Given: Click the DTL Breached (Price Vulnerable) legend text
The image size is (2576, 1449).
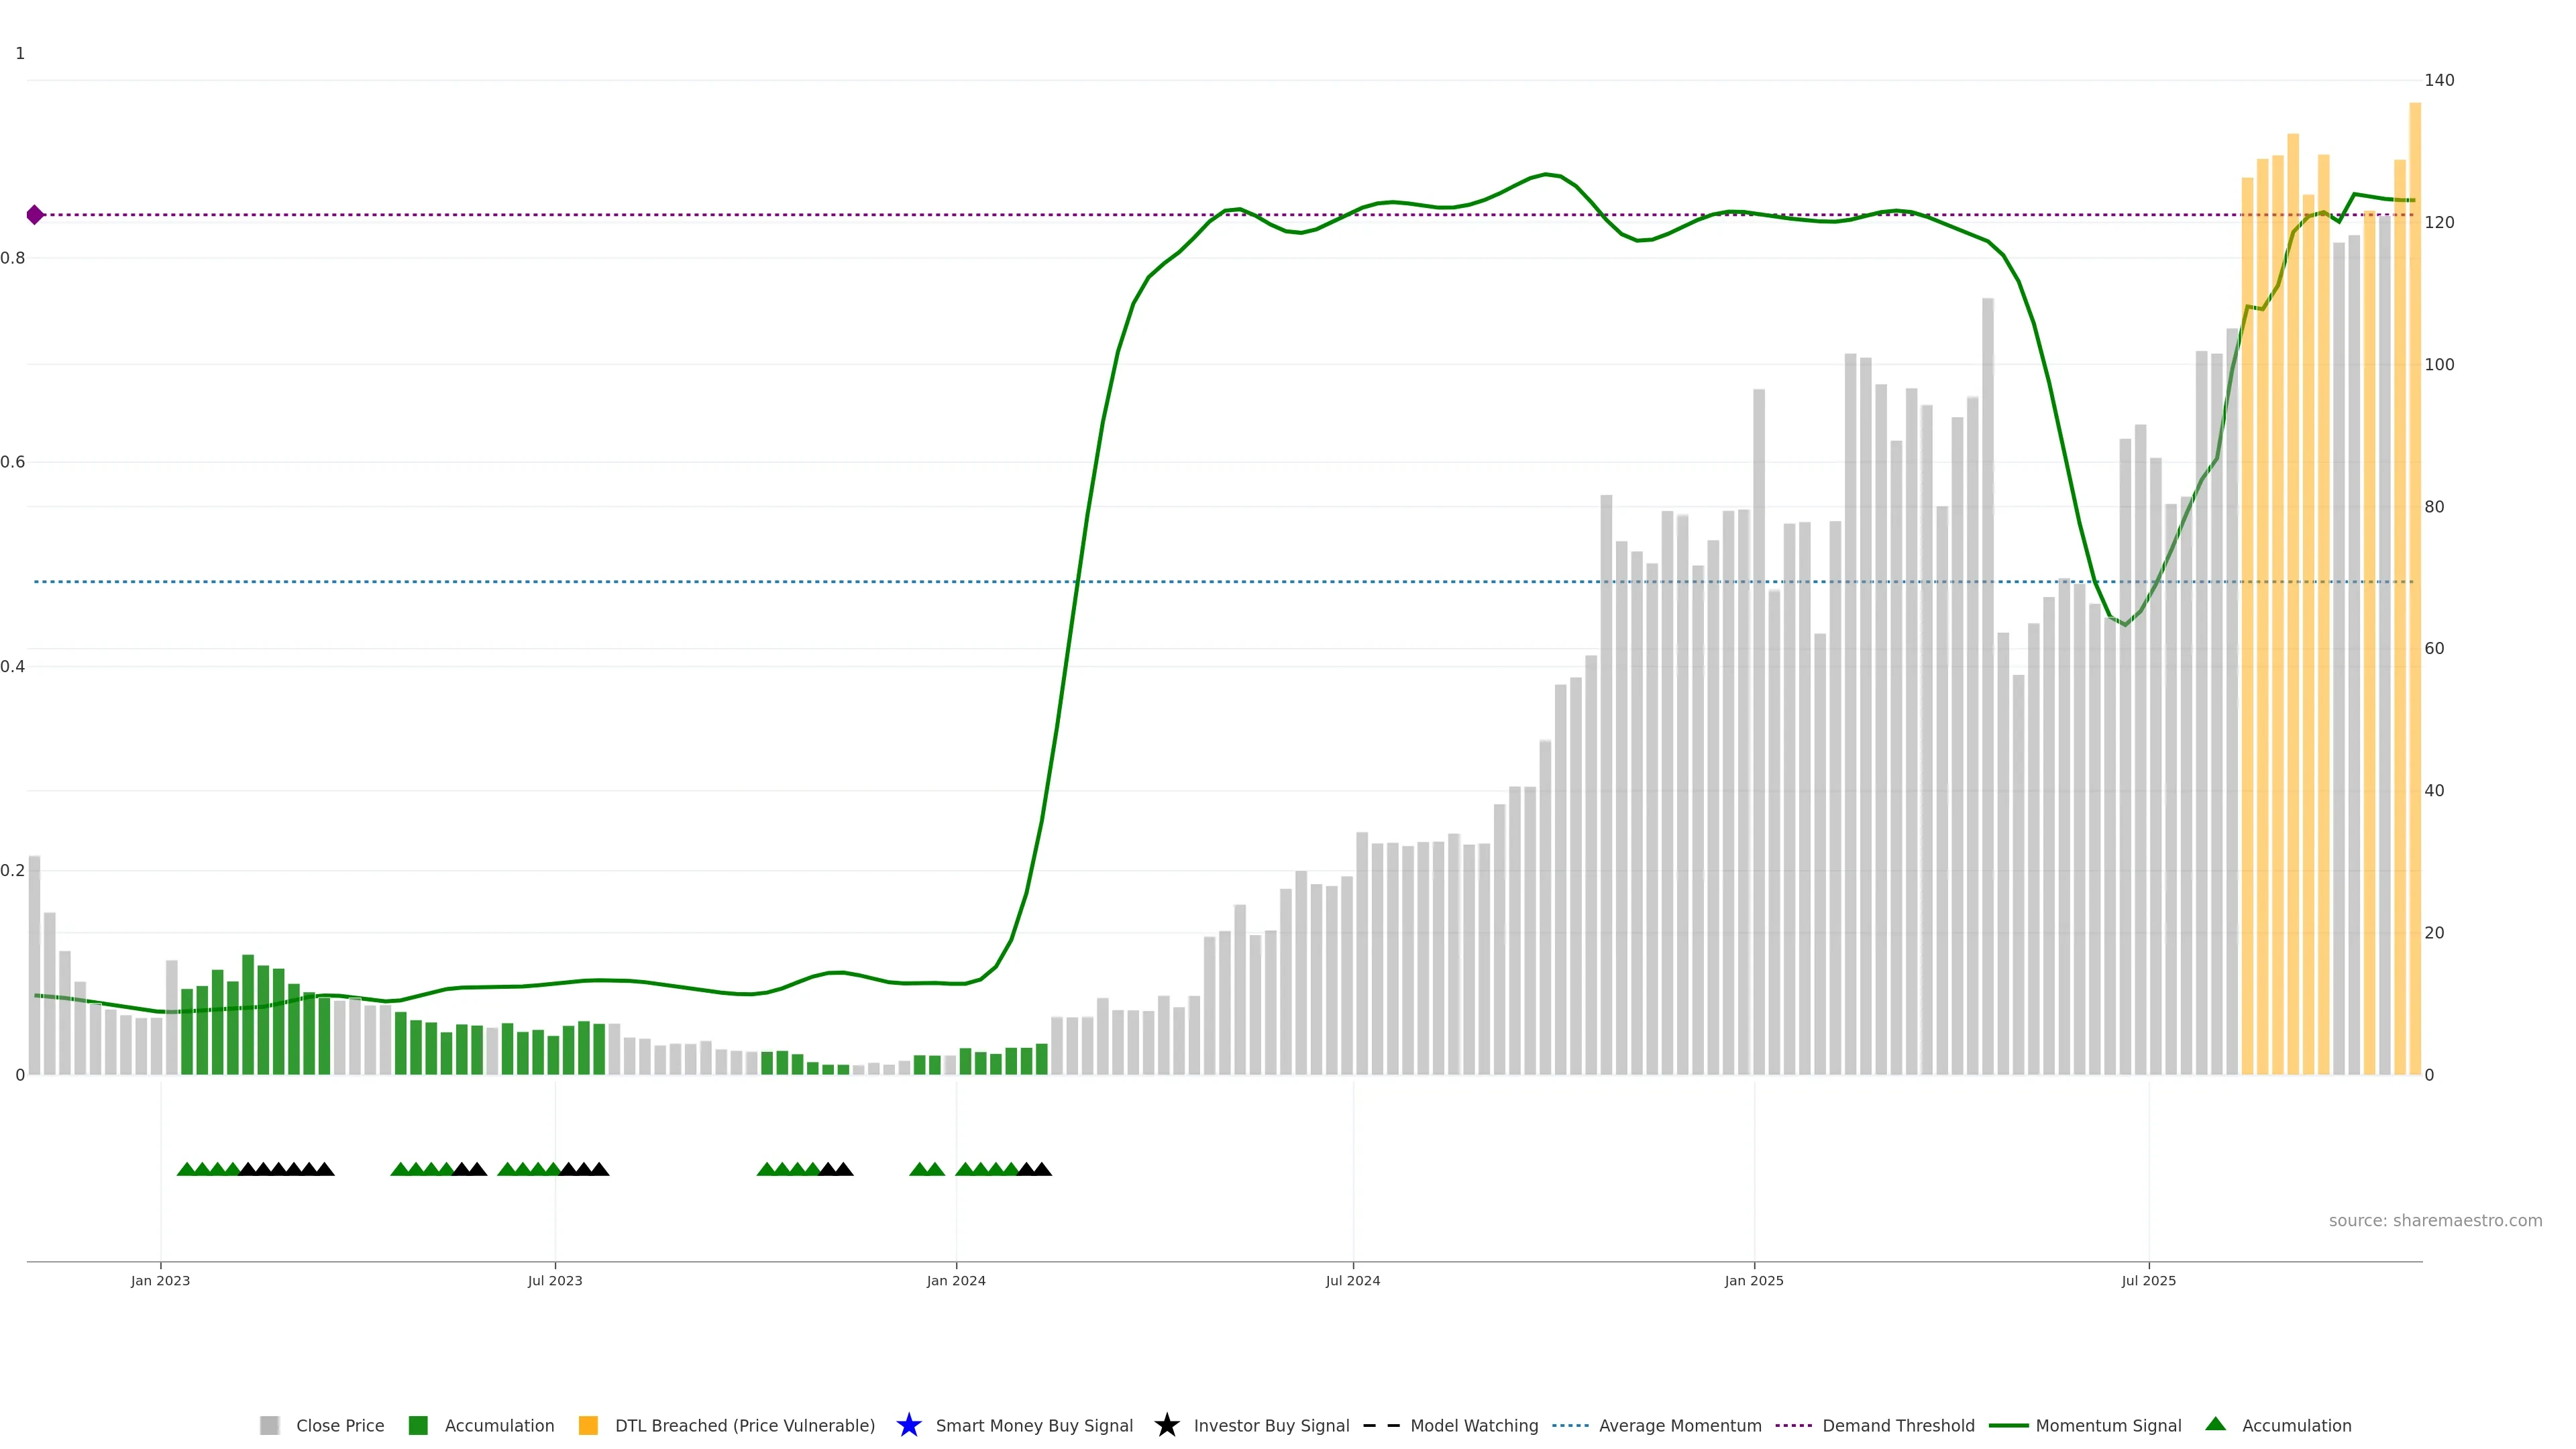Looking at the screenshot, I should pos(744,1425).
